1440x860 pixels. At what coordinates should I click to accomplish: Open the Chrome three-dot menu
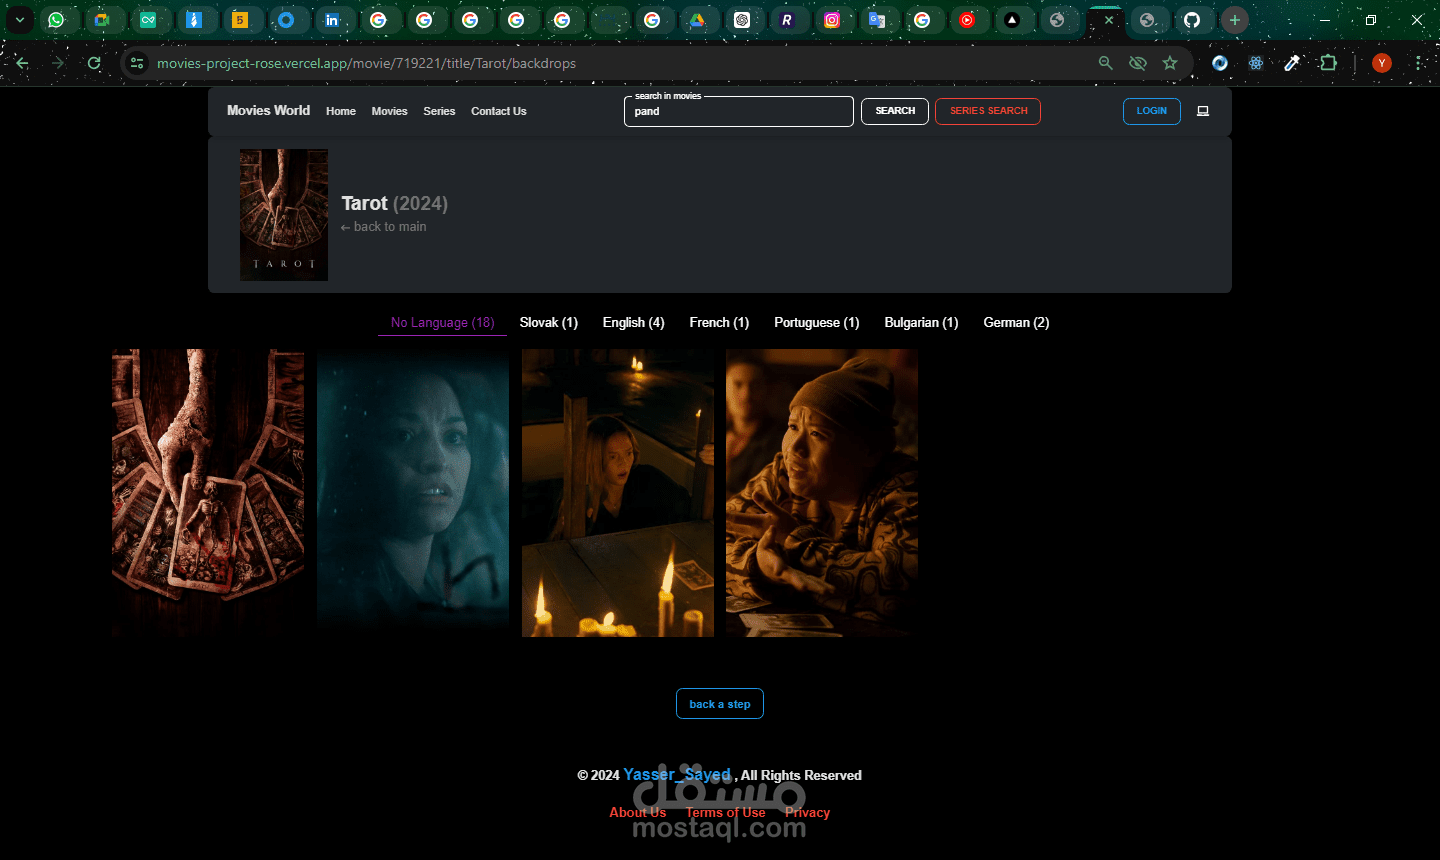pyautogui.click(x=1418, y=63)
